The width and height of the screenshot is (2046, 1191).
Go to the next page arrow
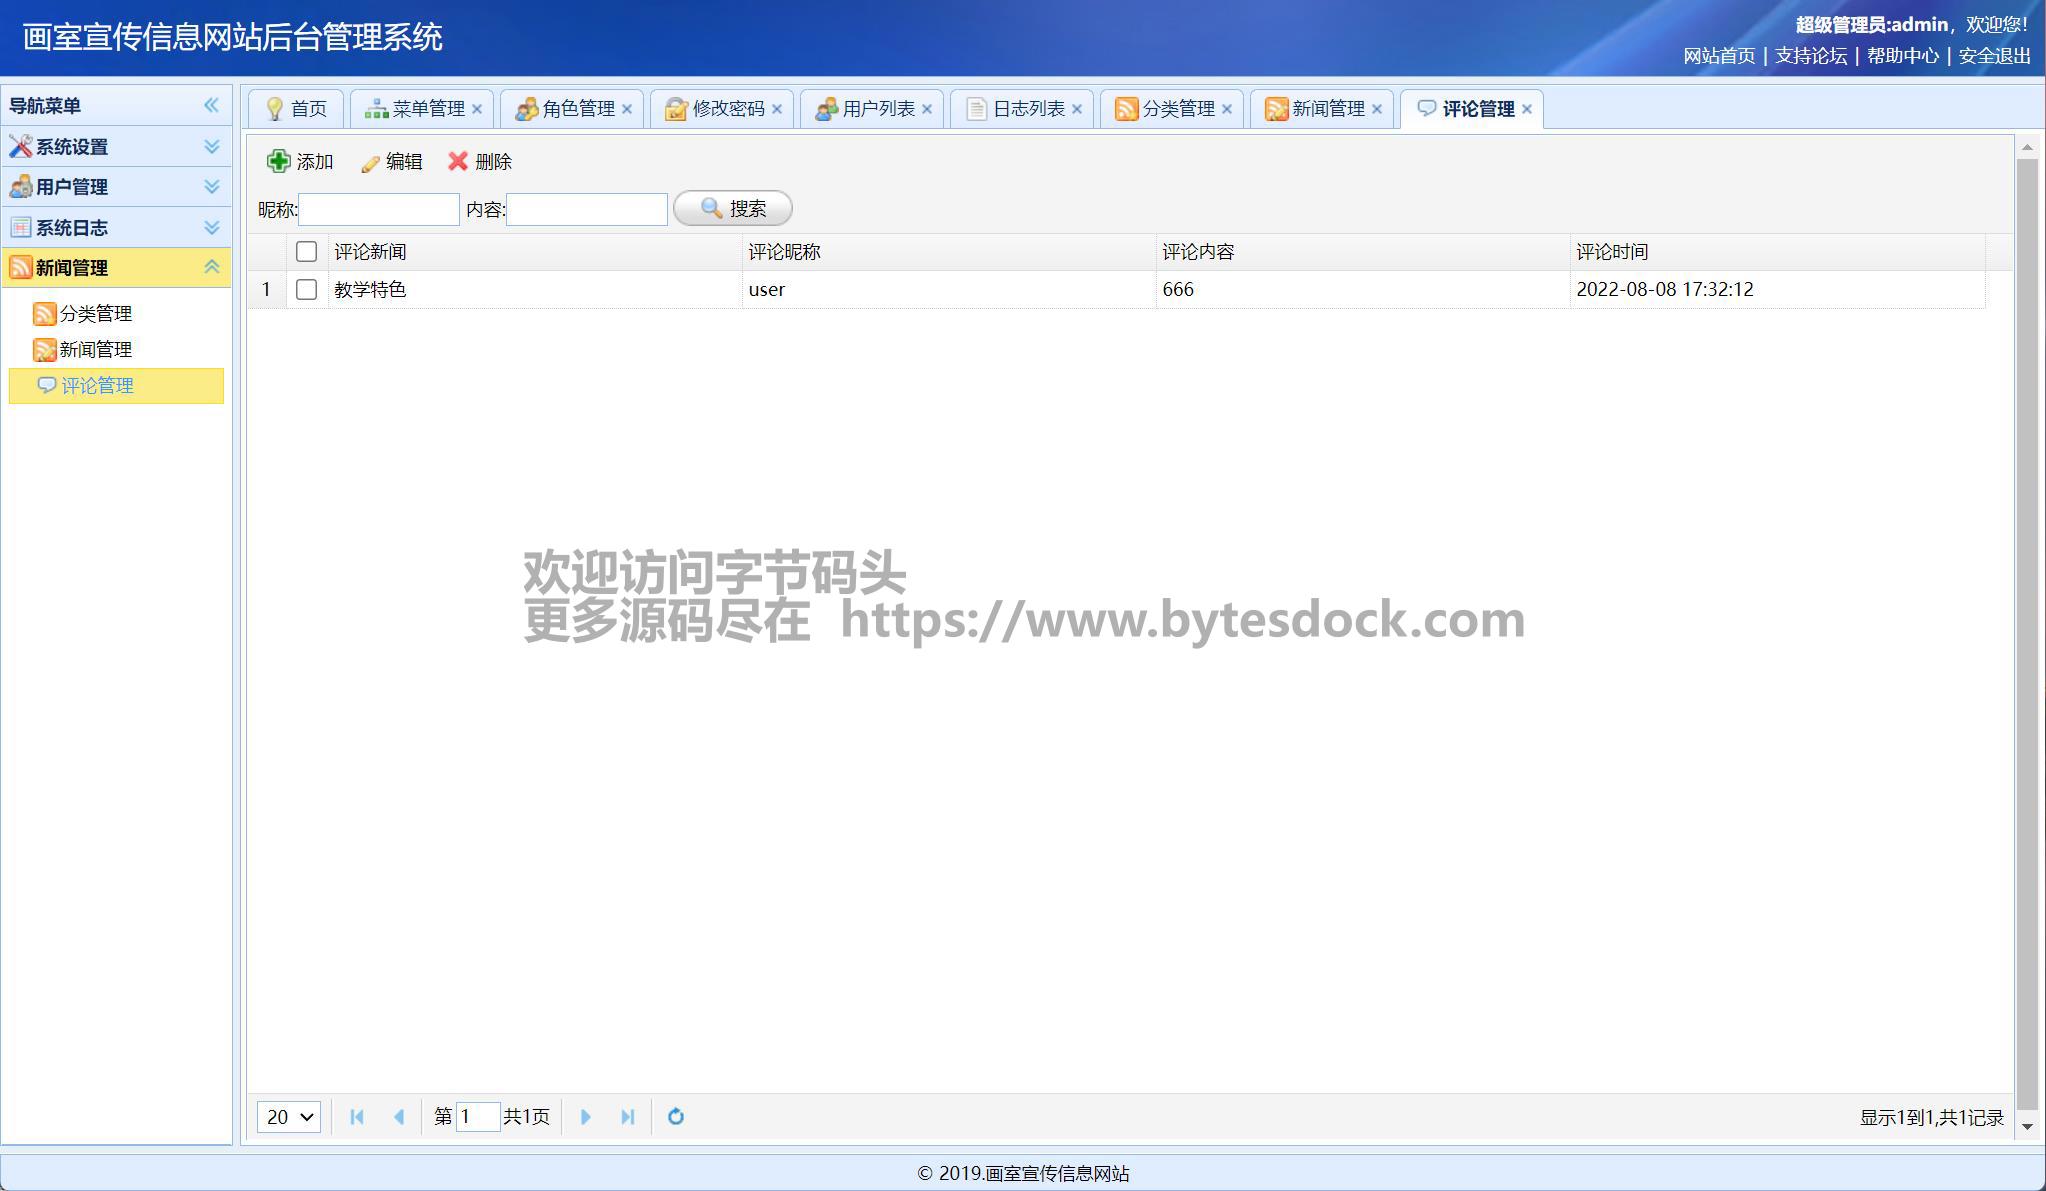tap(586, 1116)
